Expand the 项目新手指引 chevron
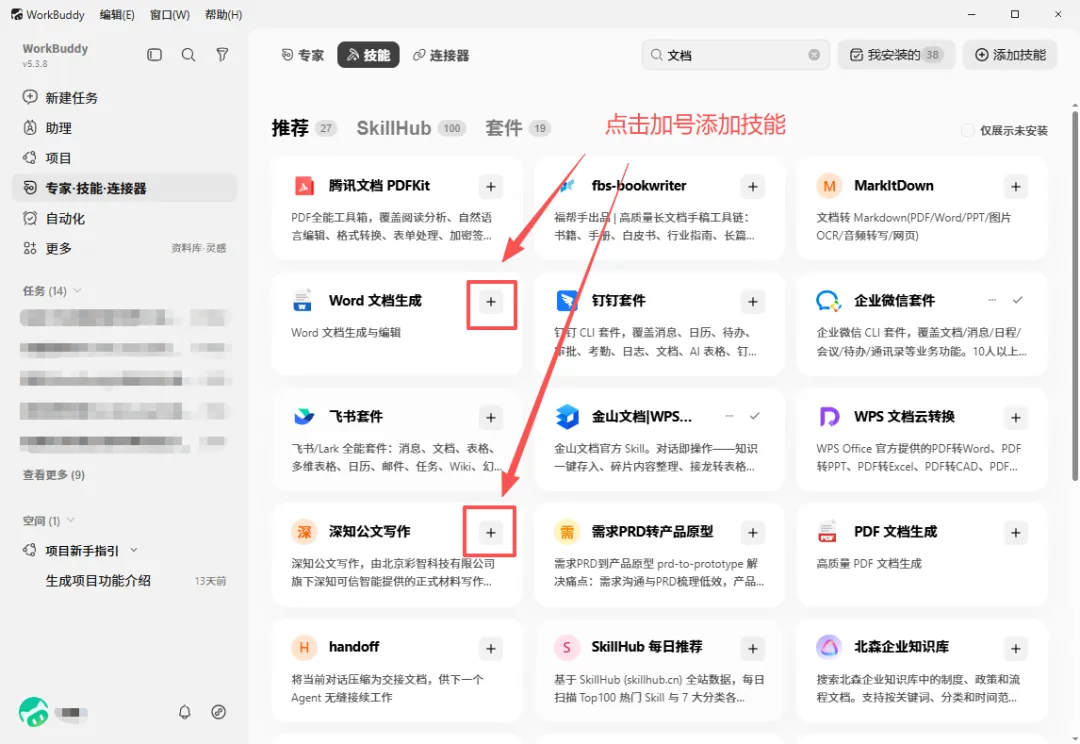 click(x=134, y=550)
